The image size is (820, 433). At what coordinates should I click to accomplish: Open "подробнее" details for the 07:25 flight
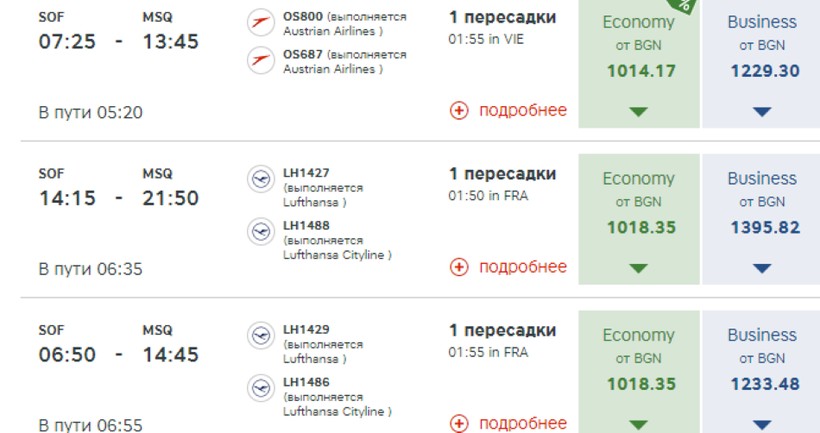click(522, 111)
